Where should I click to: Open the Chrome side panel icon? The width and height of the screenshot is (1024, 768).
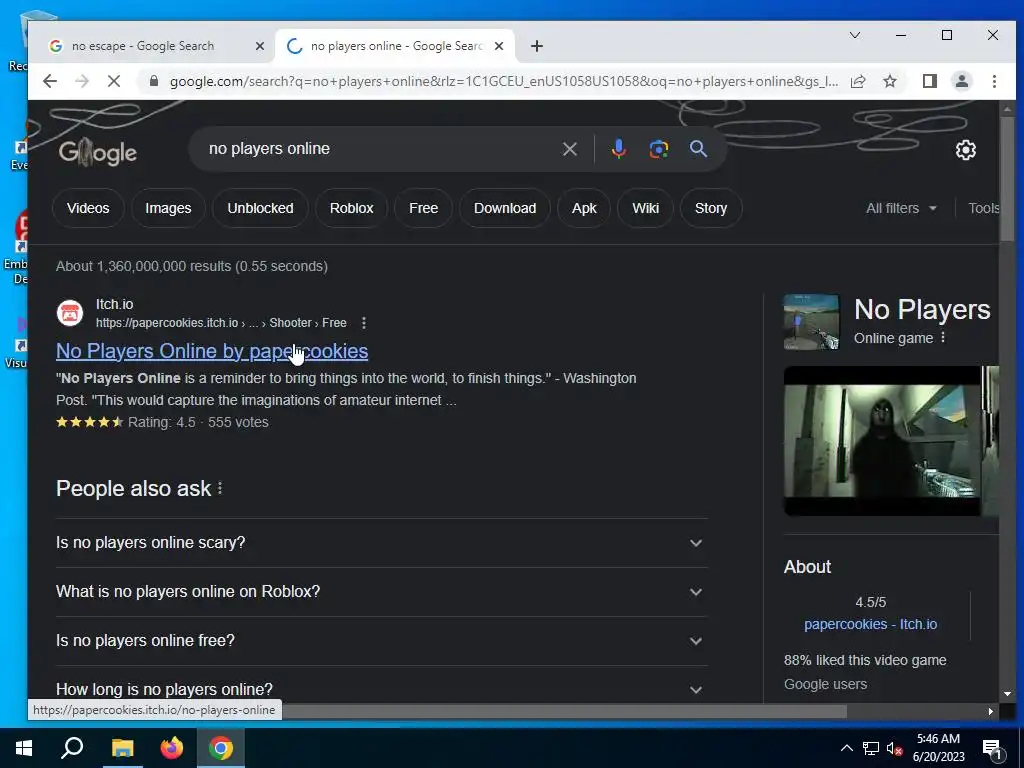coord(929,81)
